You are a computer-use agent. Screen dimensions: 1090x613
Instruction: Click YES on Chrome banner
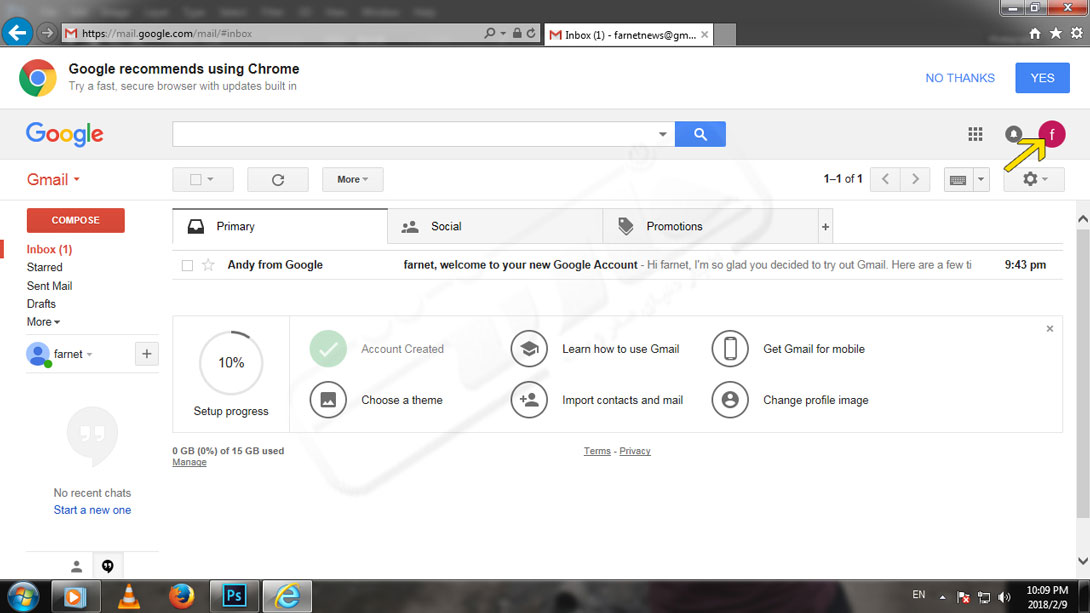1042,78
